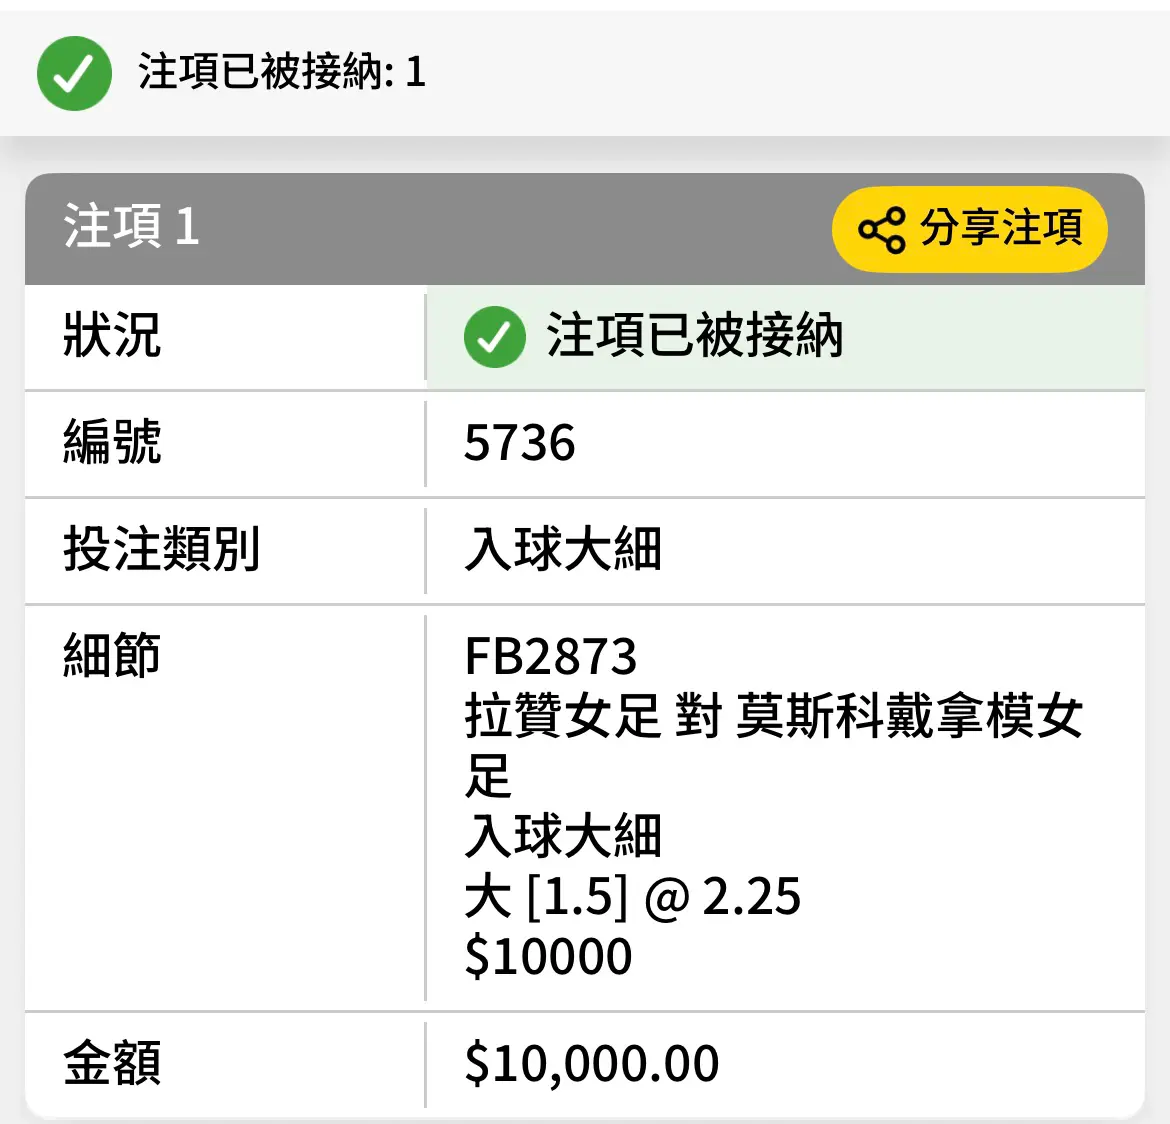Click 入球大細 line inside bet details
This screenshot has width=1170, height=1124.
pyautogui.click(x=563, y=836)
